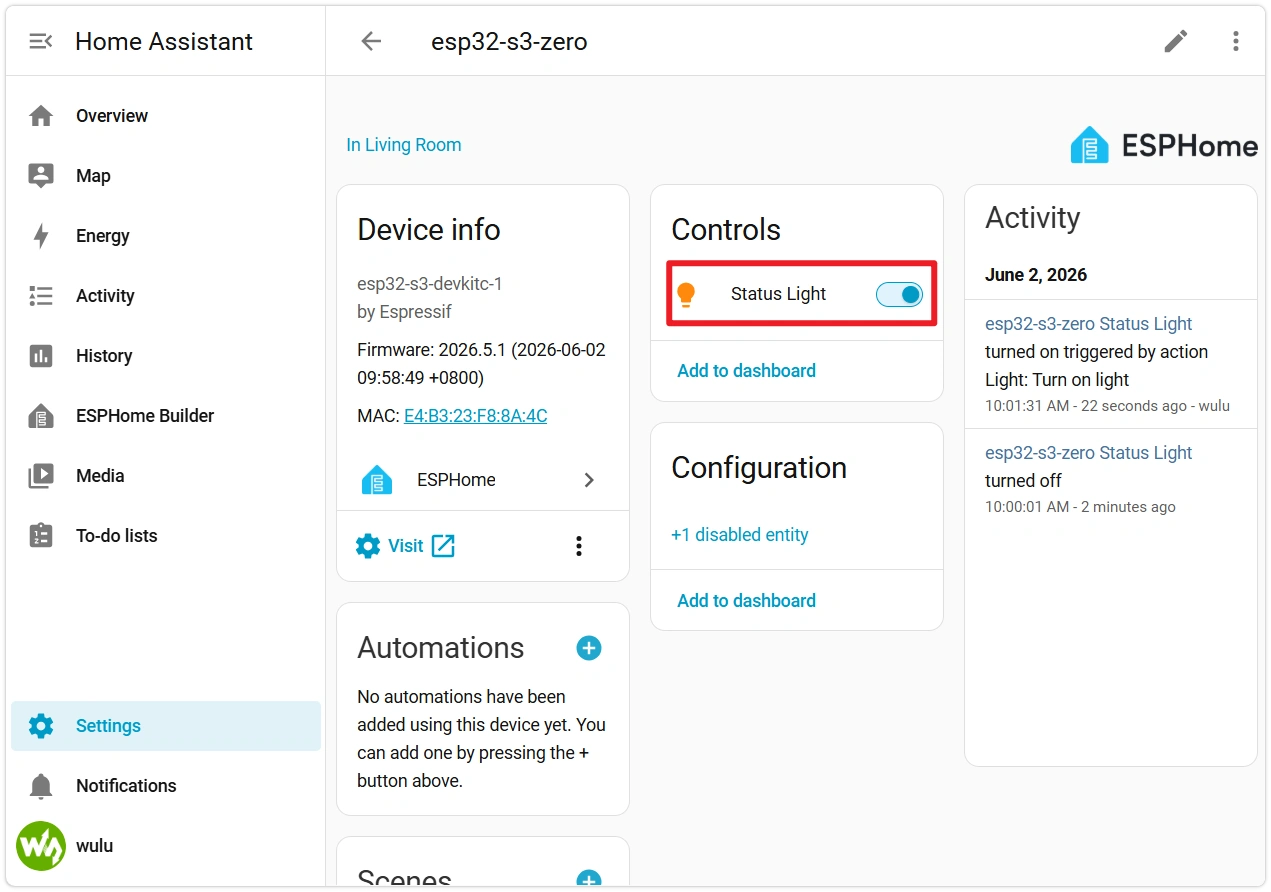
Task: Click the Map person-pin icon
Action: coord(41,176)
